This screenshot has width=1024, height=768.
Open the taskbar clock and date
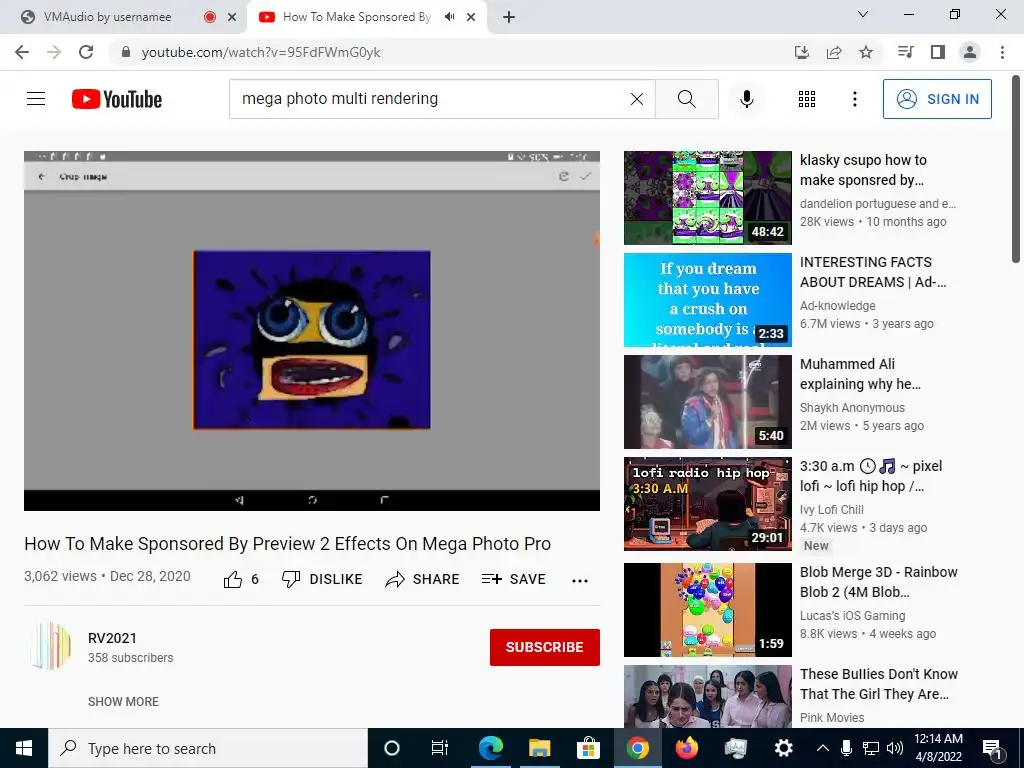(x=938, y=748)
